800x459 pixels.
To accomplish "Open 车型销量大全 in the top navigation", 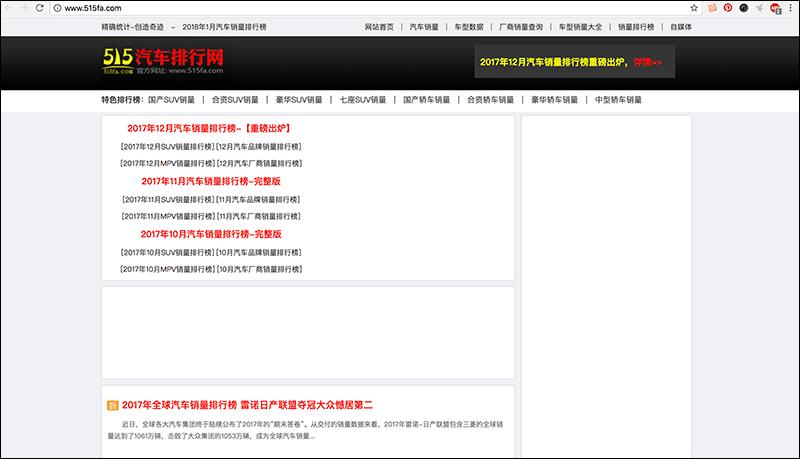I will pyautogui.click(x=580, y=27).
